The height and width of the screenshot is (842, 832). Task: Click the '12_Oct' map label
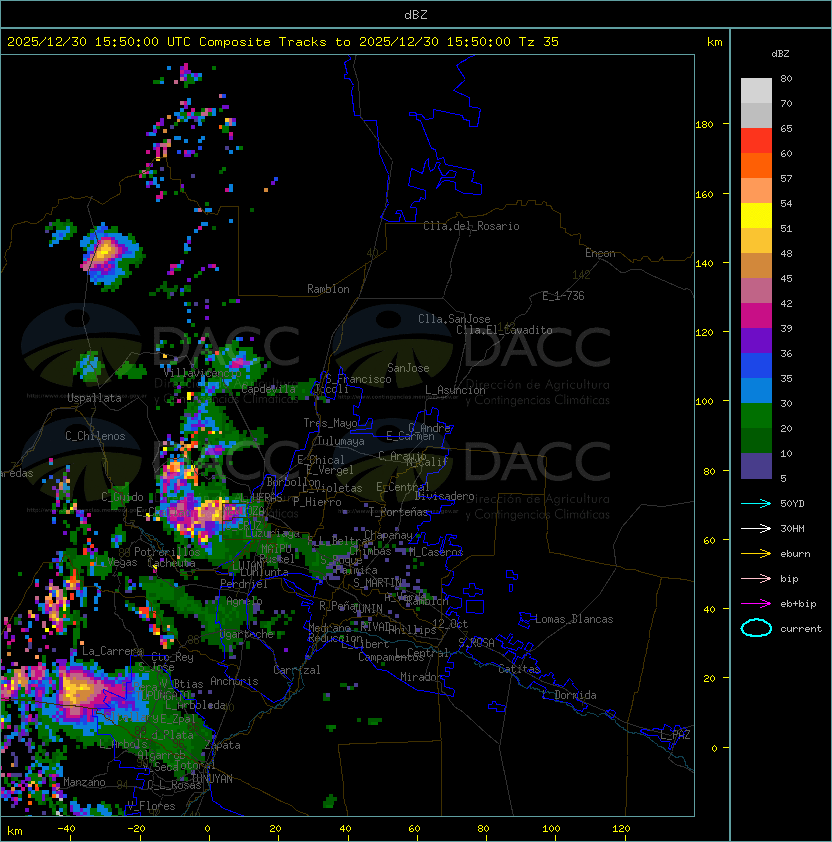(x=450, y=624)
